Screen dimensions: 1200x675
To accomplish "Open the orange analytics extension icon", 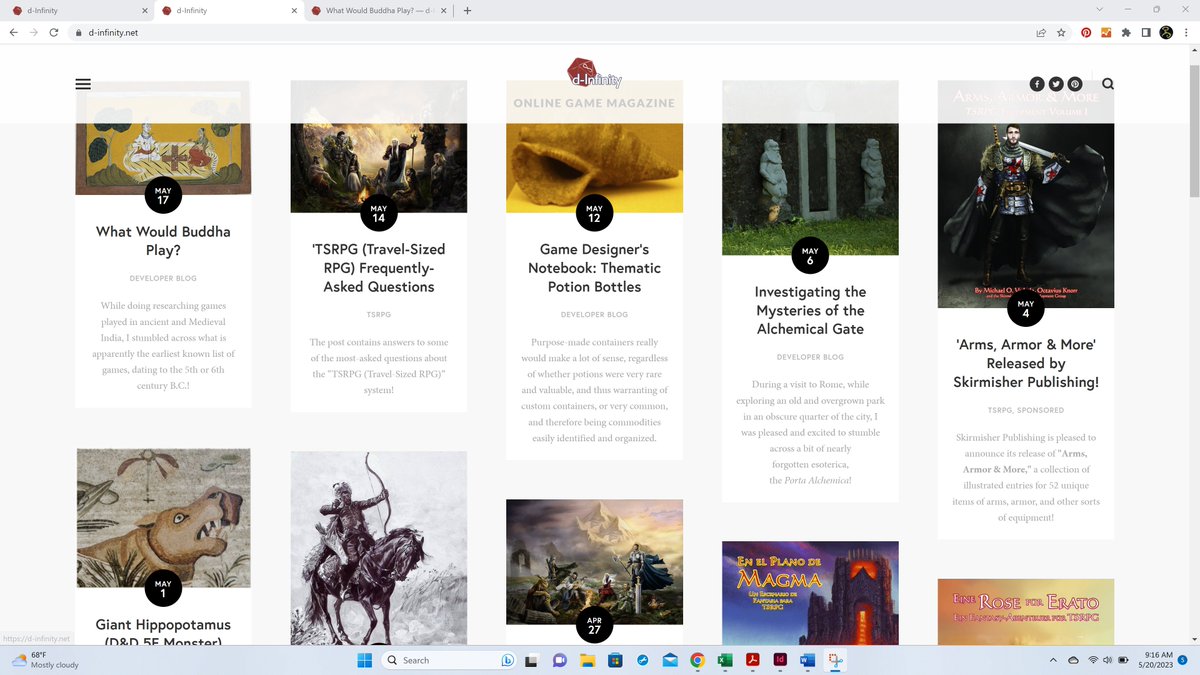I will tap(1106, 32).
